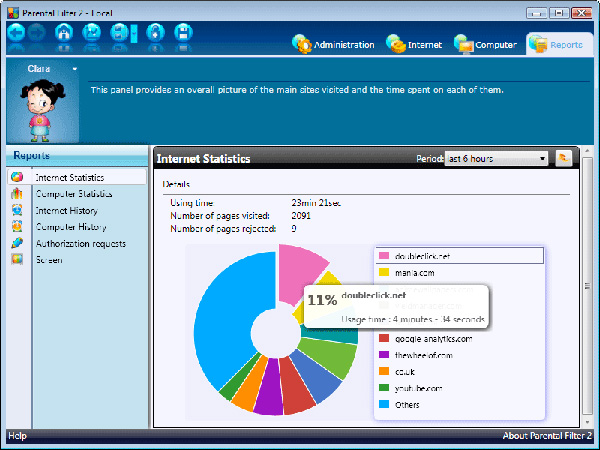Image resolution: width=600 pixels, height=450 pixels.
Task: Click the scrollbar down arrow in the report panel
Action: 587,422
